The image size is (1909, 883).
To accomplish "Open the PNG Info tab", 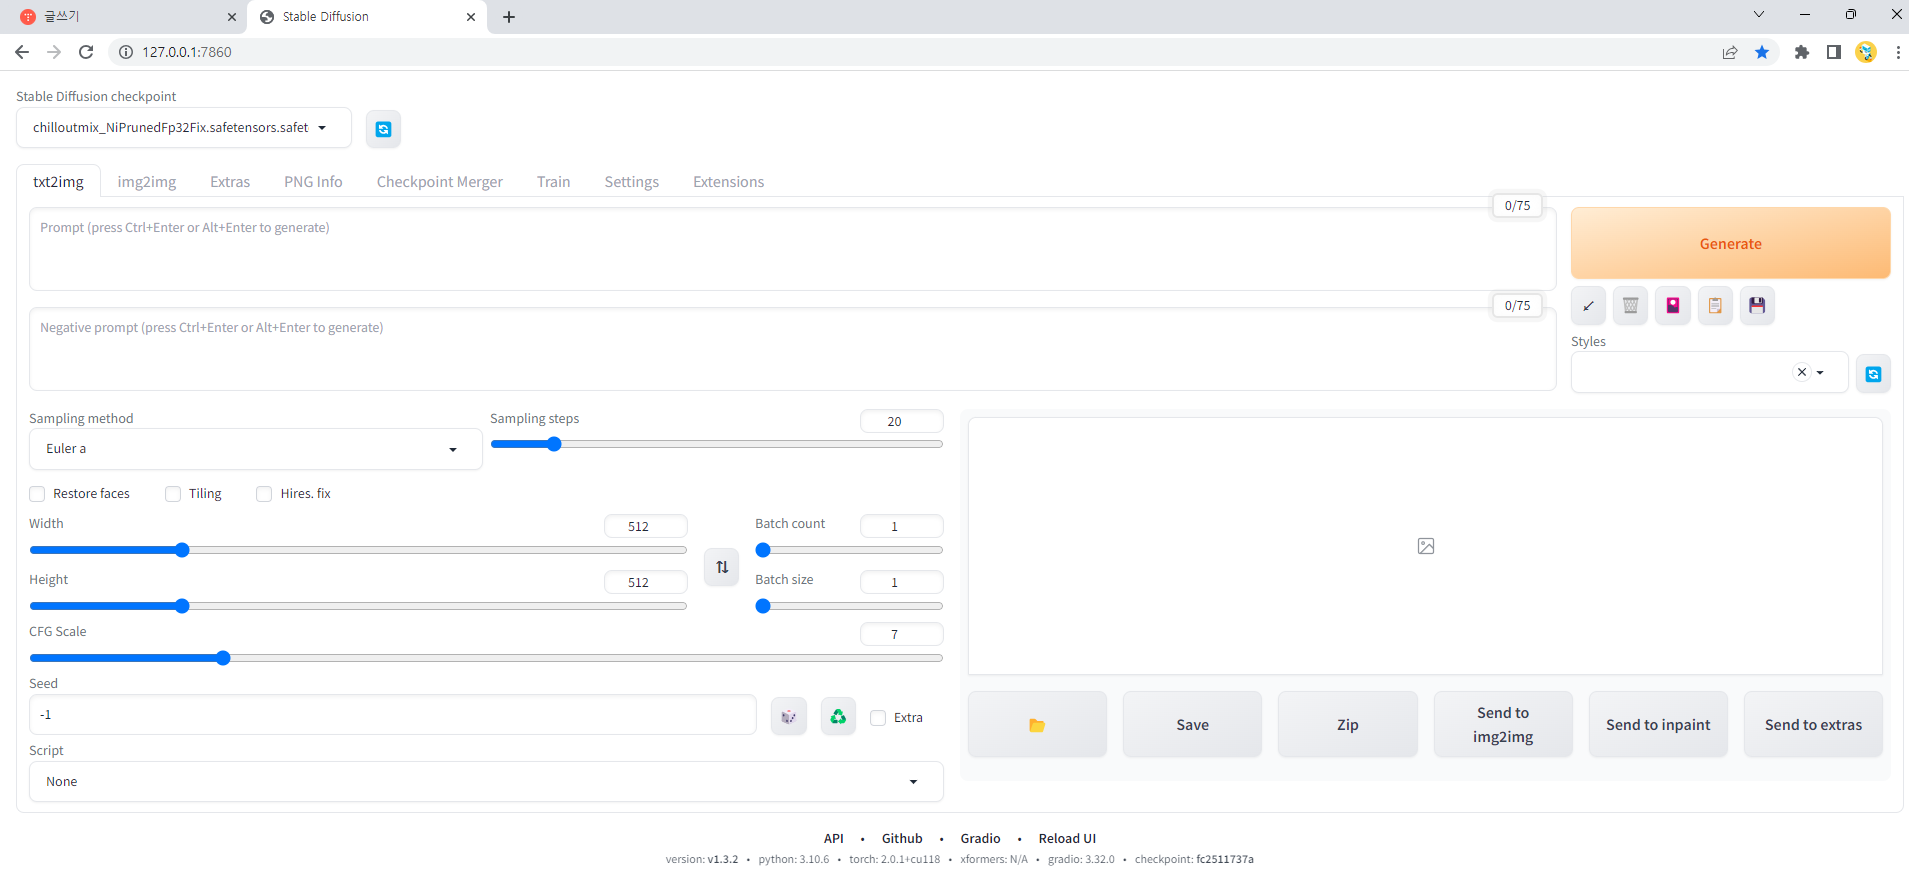I will [x=313, y=182].
